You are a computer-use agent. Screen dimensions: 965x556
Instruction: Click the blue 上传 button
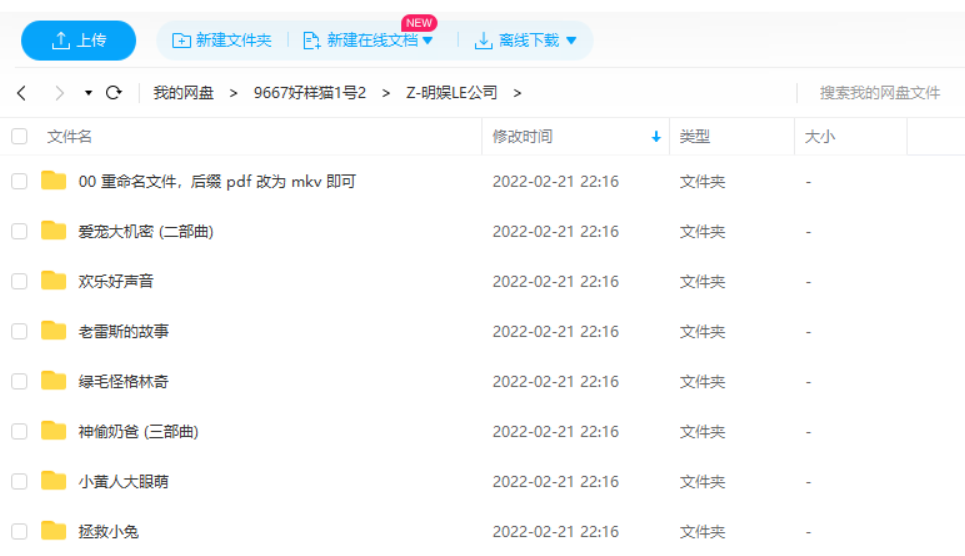tap(78, 41)
